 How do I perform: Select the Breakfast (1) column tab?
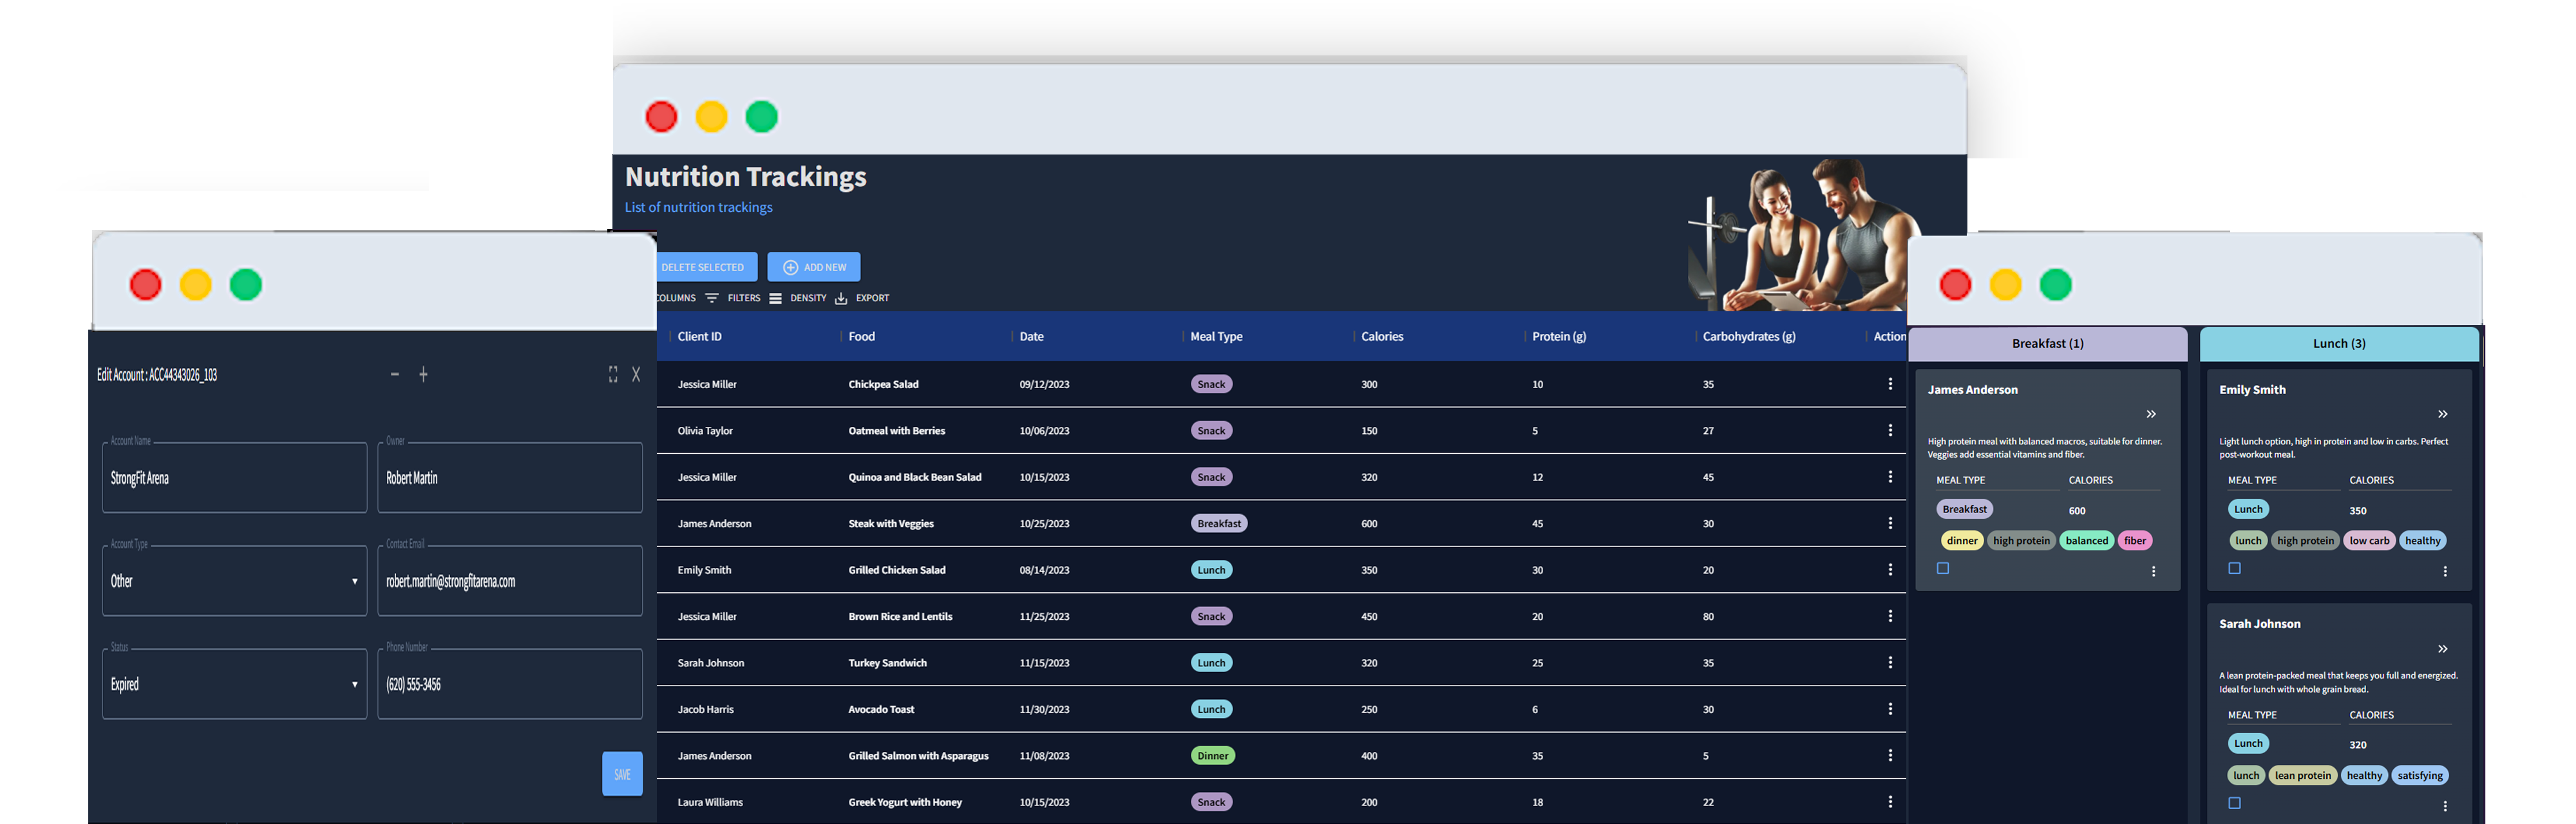pos(2047,343)
